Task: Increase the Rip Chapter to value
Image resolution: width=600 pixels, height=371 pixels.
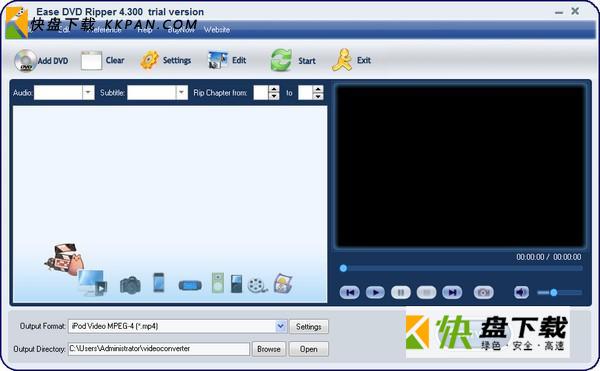Action: coord(318,89)
